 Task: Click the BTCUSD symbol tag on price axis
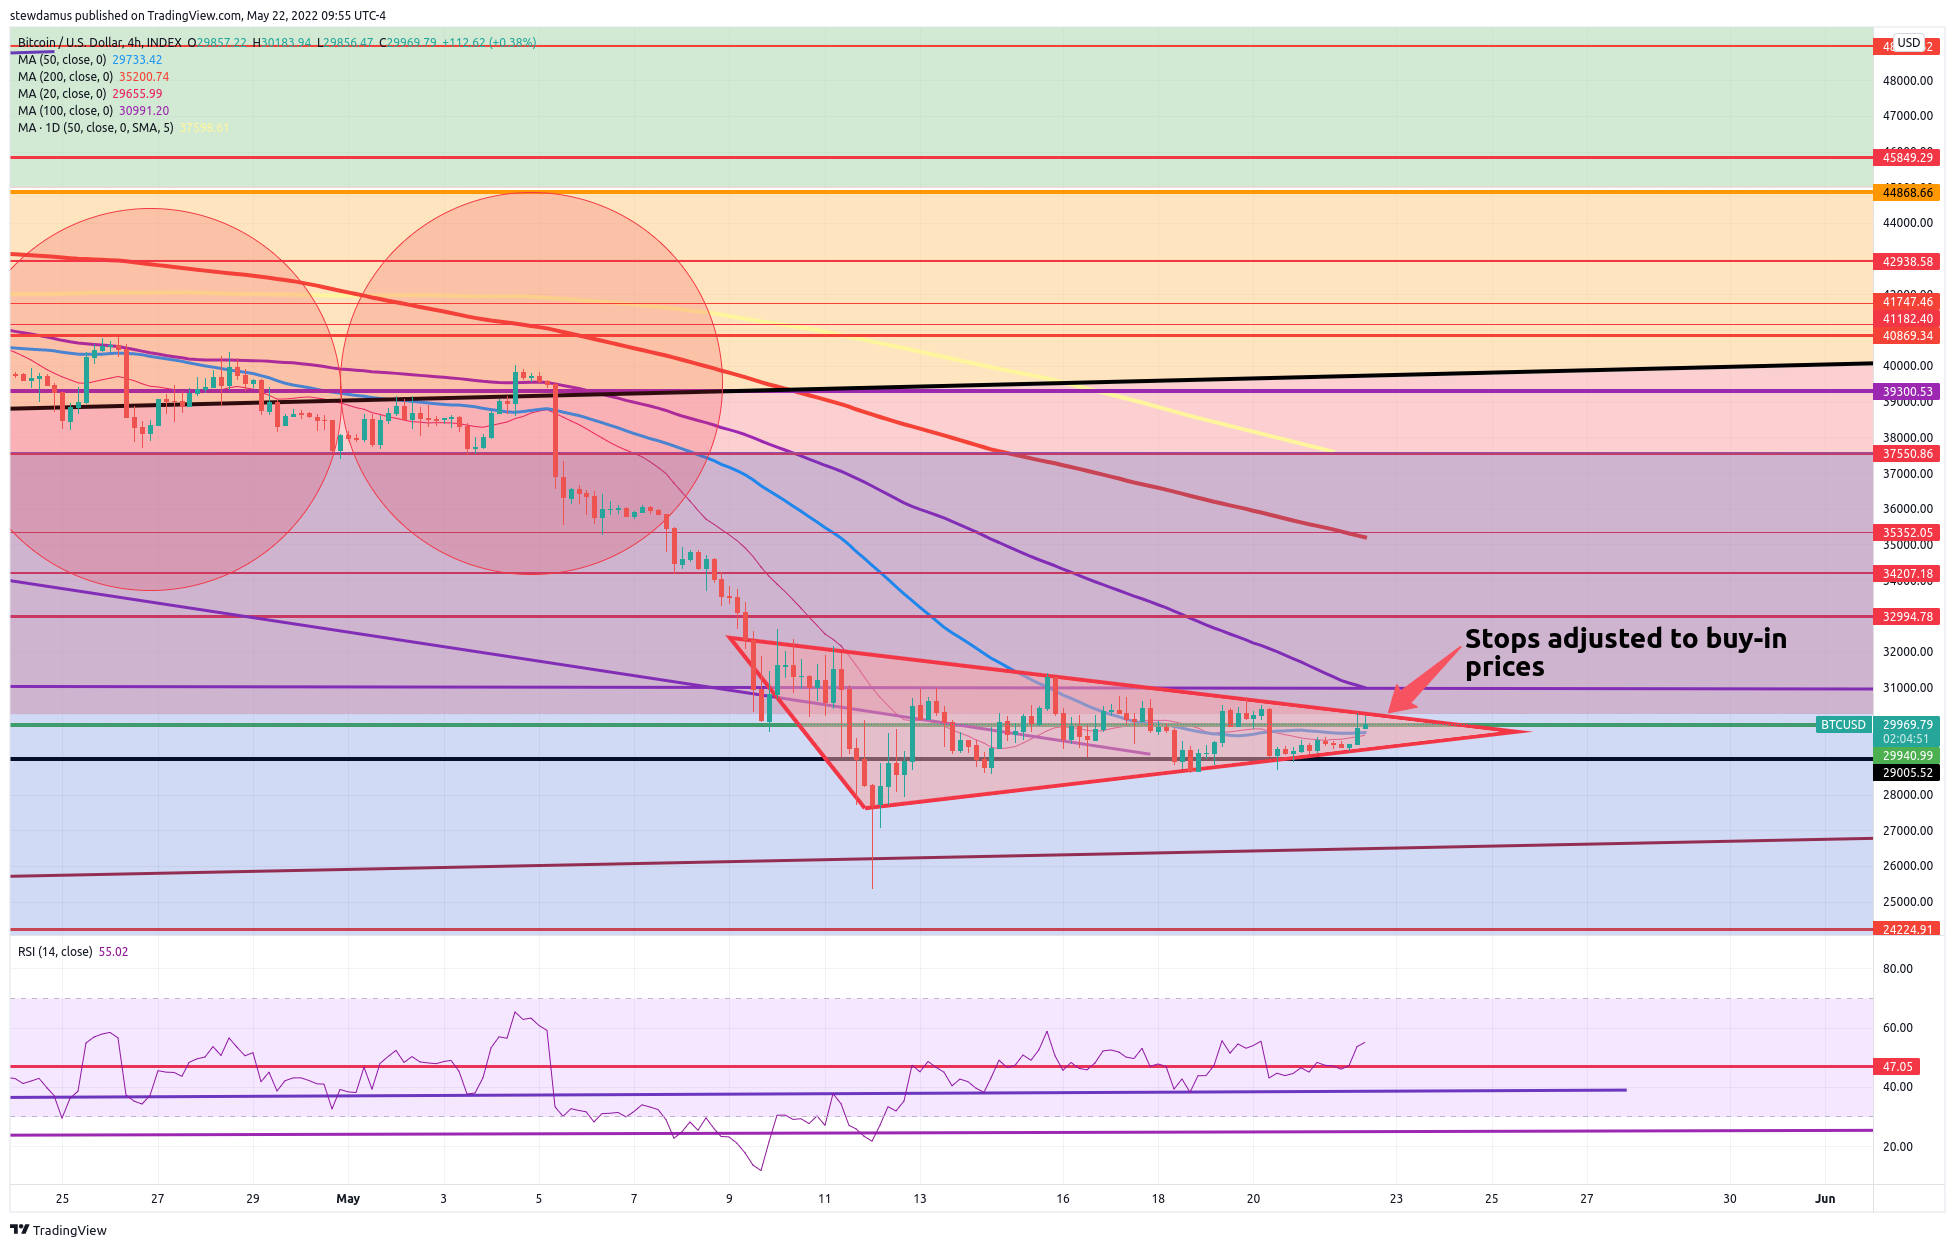(x=1842, y=725)
